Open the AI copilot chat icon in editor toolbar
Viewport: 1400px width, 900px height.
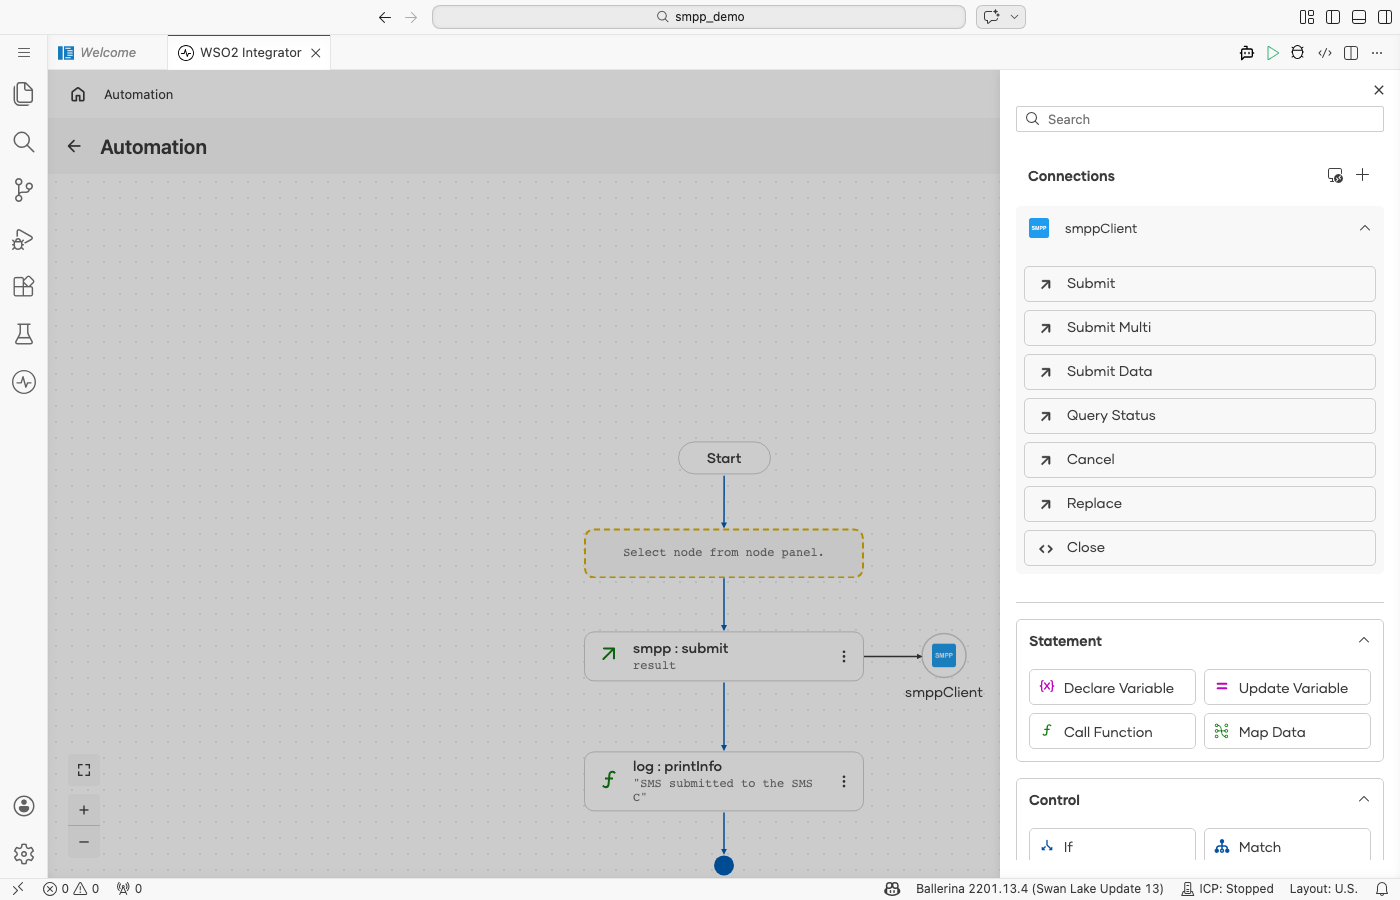[x=1247, y=53]
